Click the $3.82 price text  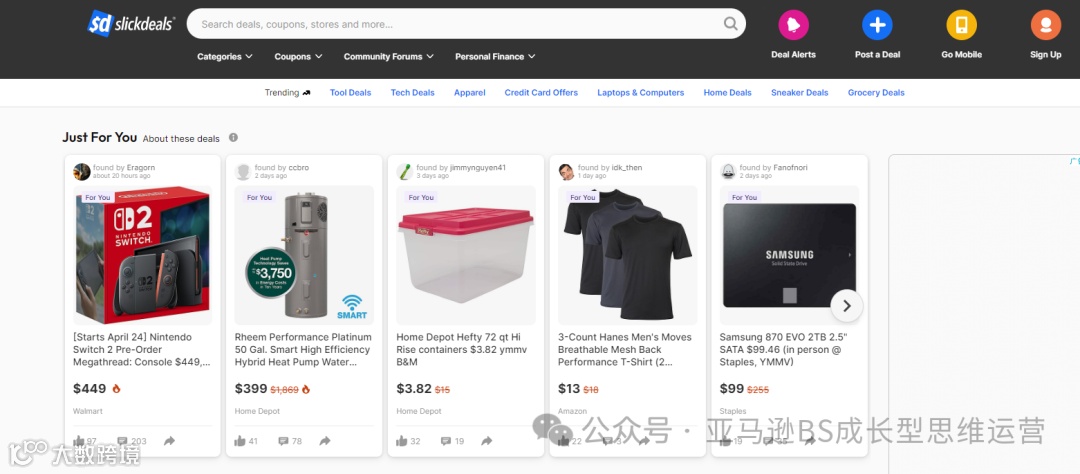(414, 389)
